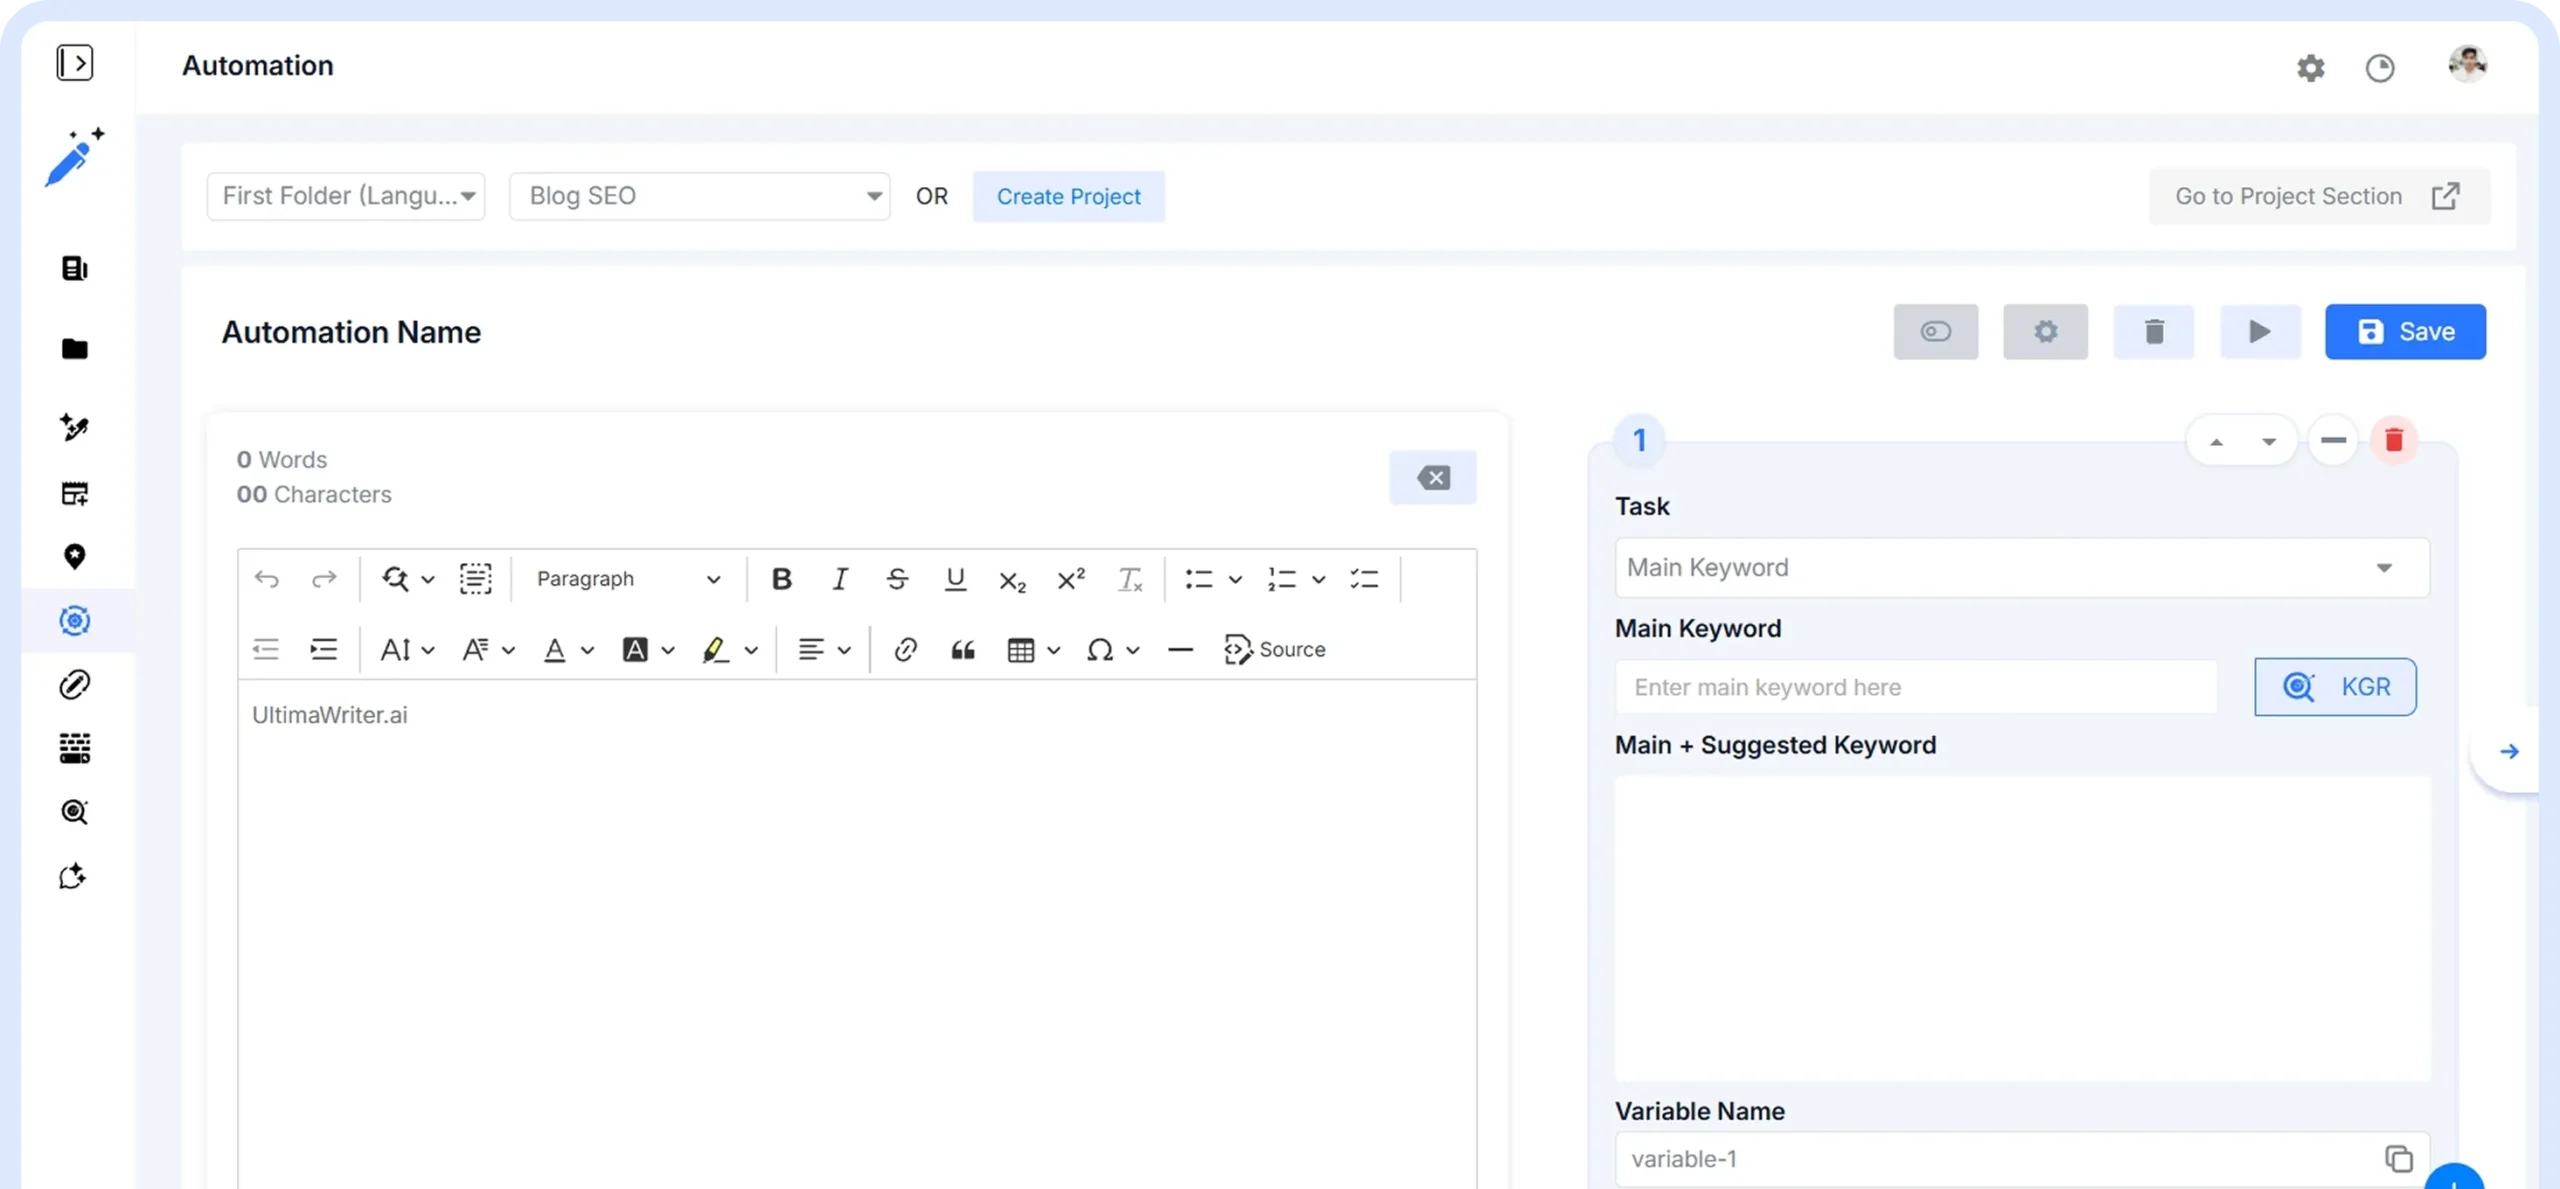Open the font background color picker
The width and height of the screenshot is (2560, 1189).
[x=648, y=650]
